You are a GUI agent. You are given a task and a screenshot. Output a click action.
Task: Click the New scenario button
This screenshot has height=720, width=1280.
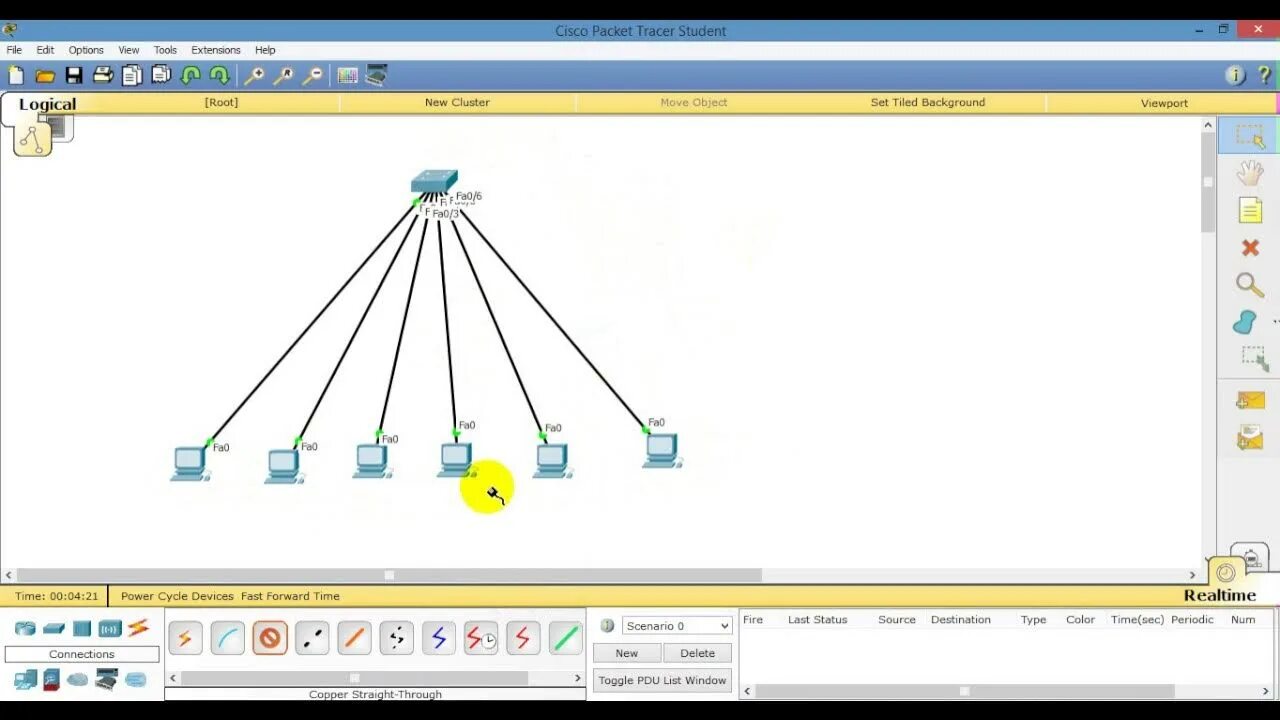click(627, 653)
